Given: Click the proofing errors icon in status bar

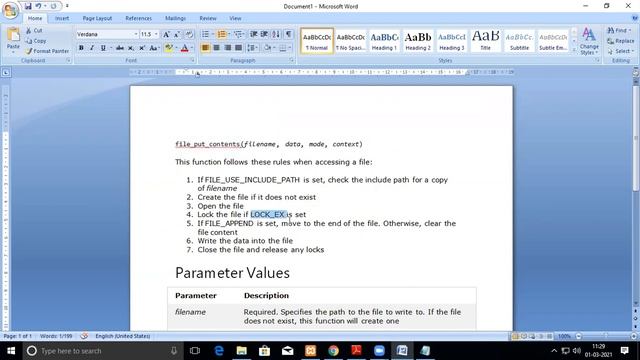Looking at the screenshot, I should [x=84, y=336].
